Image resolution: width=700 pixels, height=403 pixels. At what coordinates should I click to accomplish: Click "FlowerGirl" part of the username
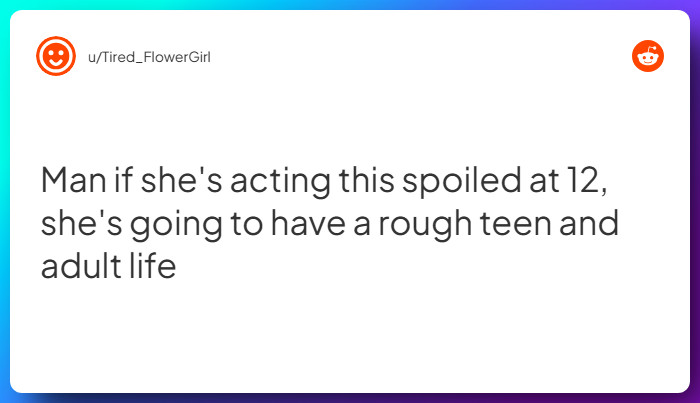pos(177,57)
